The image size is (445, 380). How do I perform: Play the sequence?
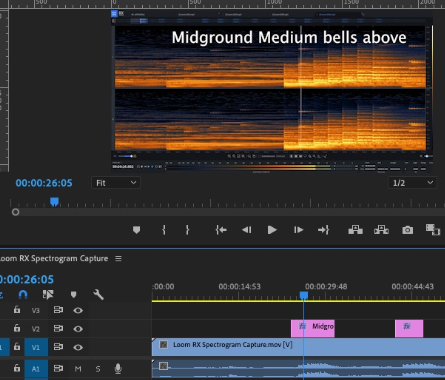pos(272,230)
